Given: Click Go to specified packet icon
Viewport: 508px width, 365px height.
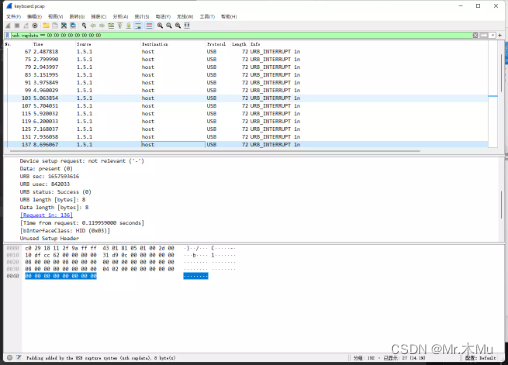Looking at the screenshot, I should tap(111, 26).
